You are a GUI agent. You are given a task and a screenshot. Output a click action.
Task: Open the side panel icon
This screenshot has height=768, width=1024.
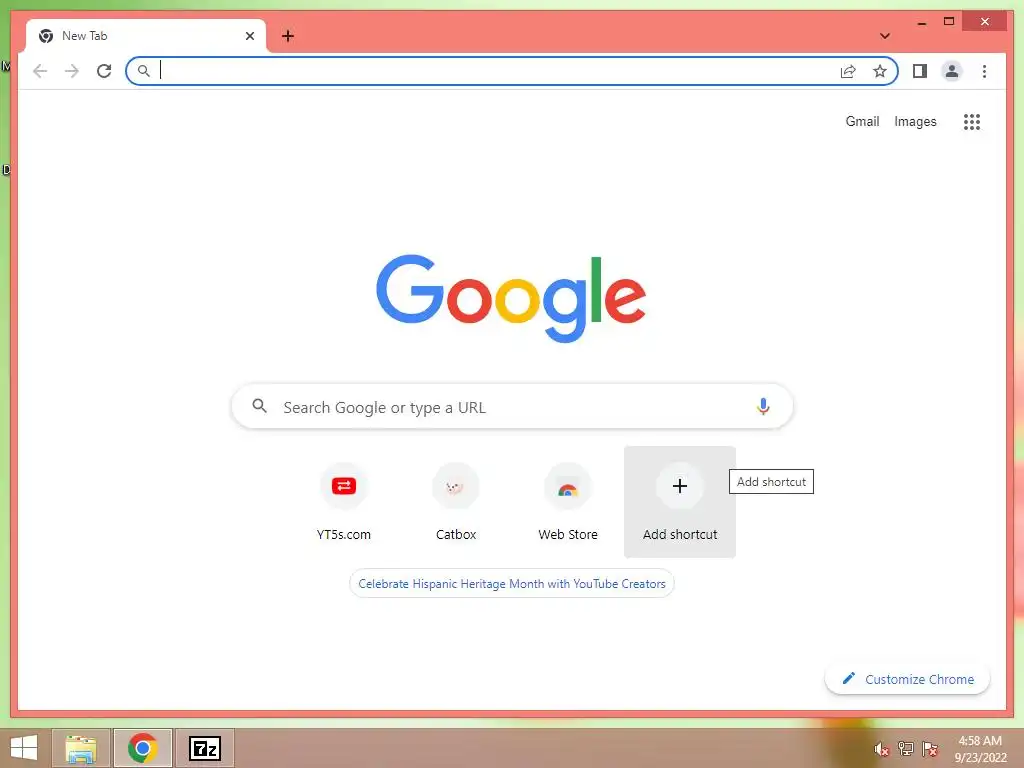(x=920, y=71)
